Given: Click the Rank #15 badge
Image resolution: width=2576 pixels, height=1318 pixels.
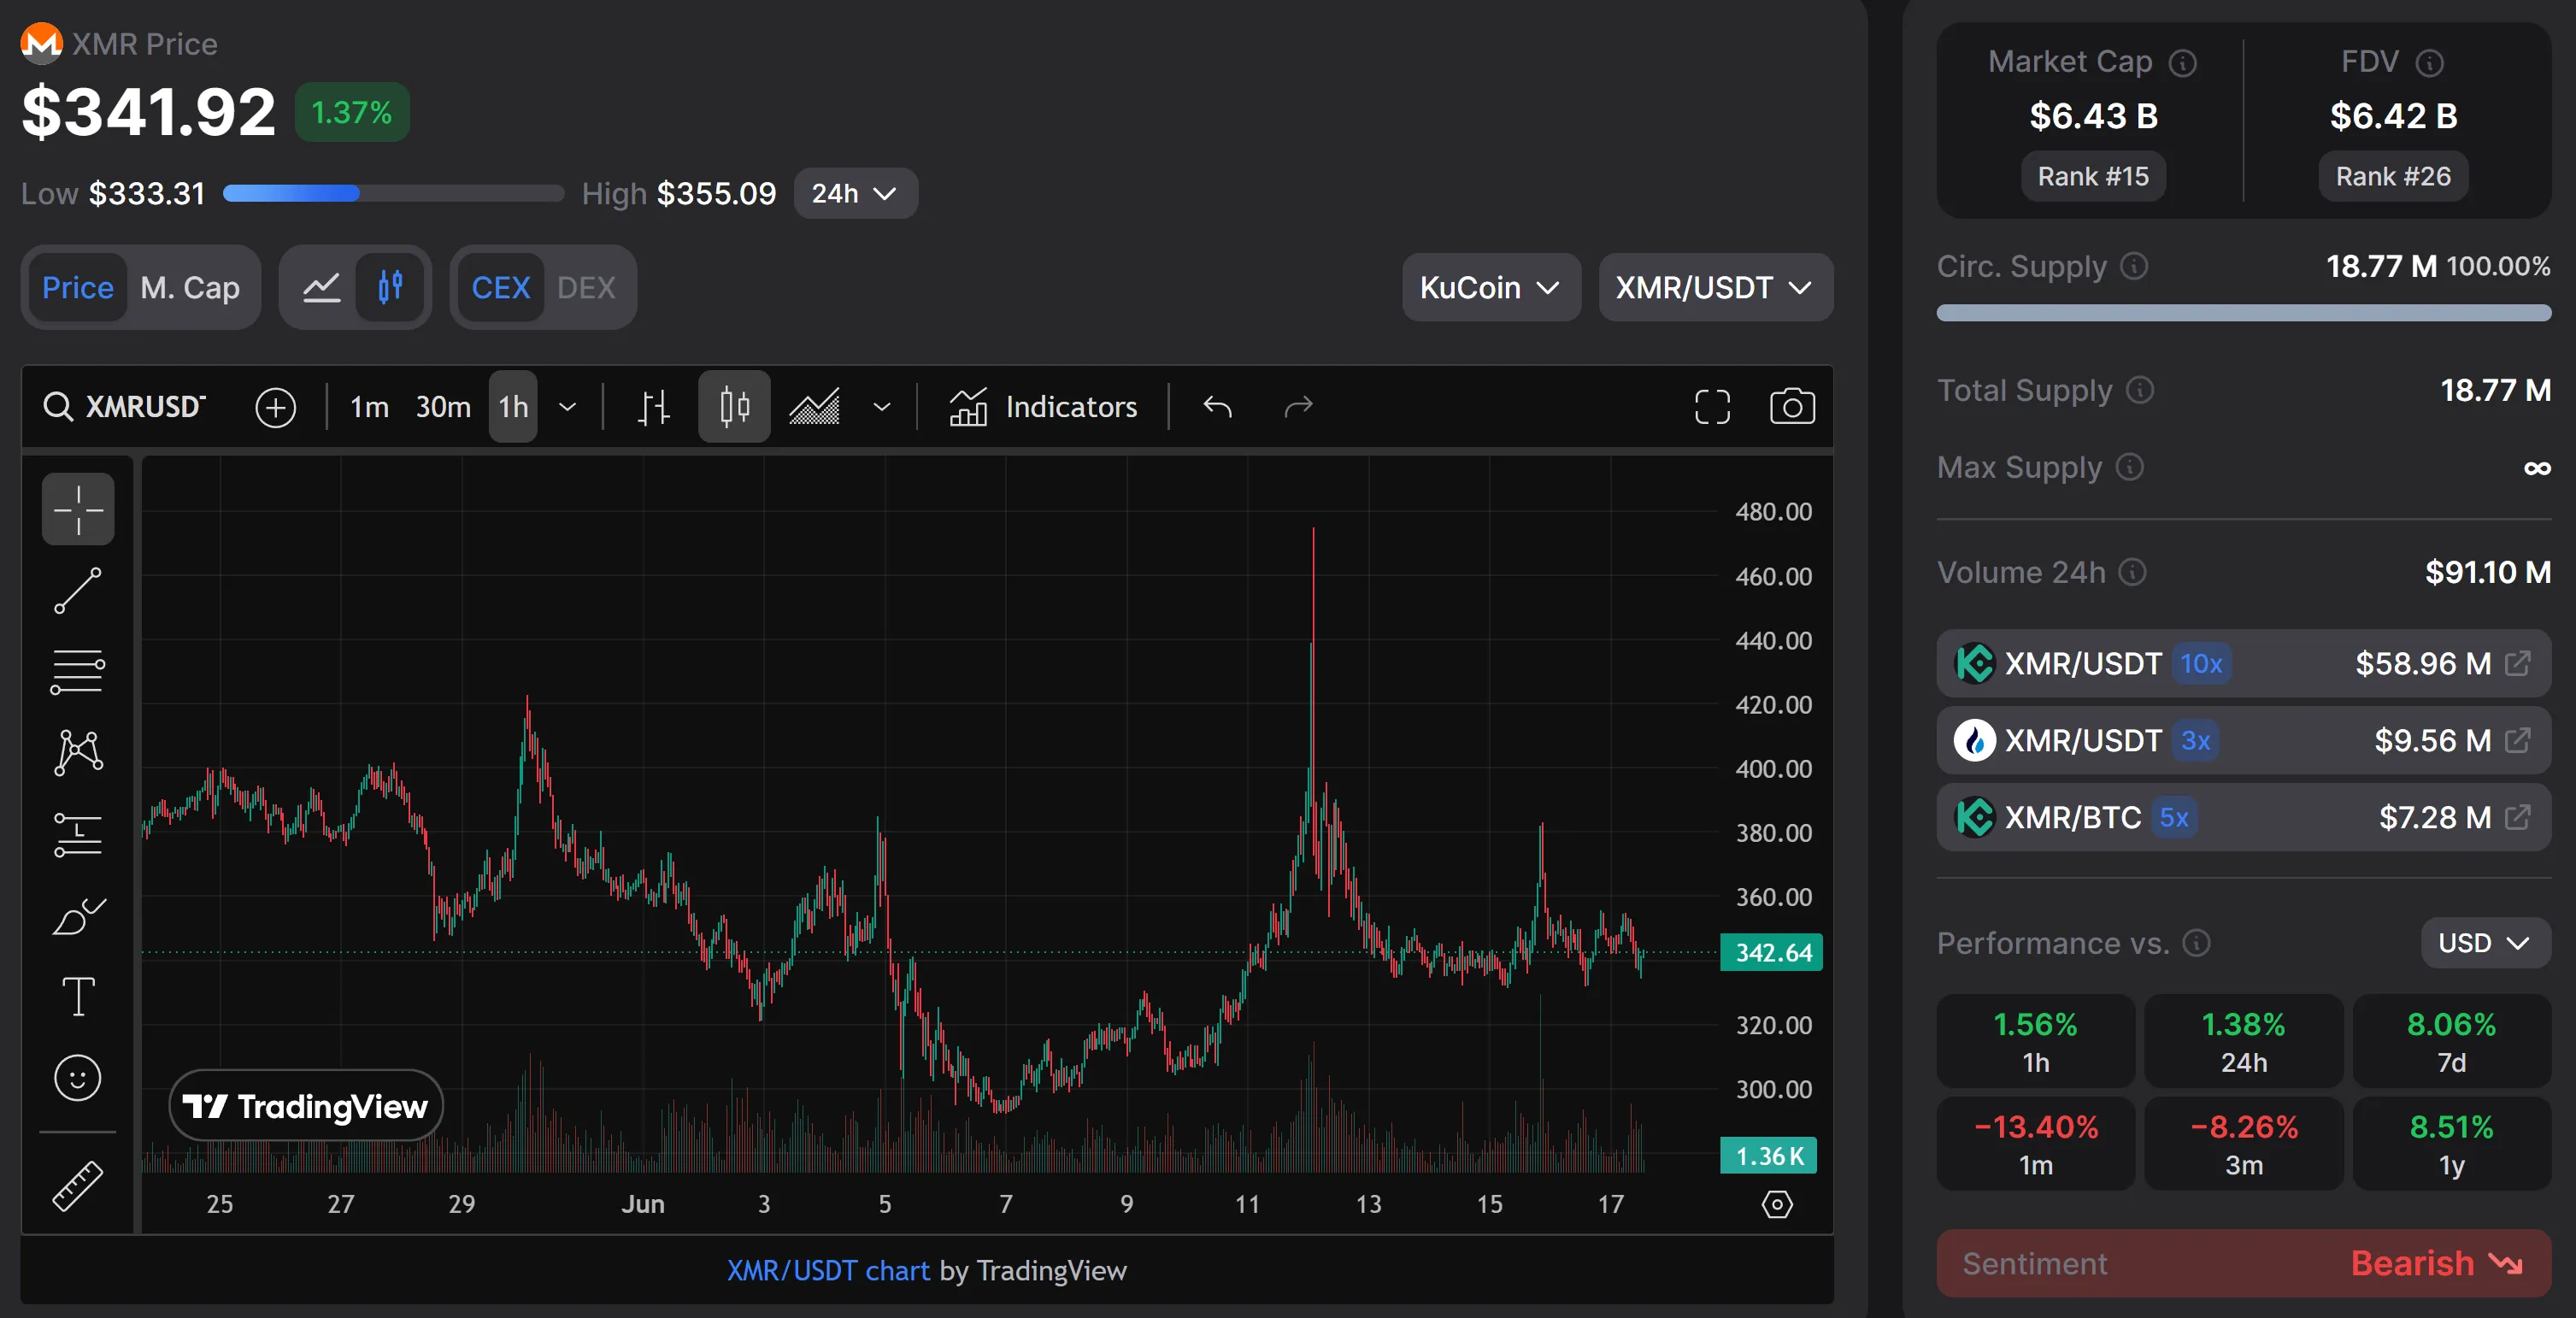Looking at the screenshot, I should 2093,177.
